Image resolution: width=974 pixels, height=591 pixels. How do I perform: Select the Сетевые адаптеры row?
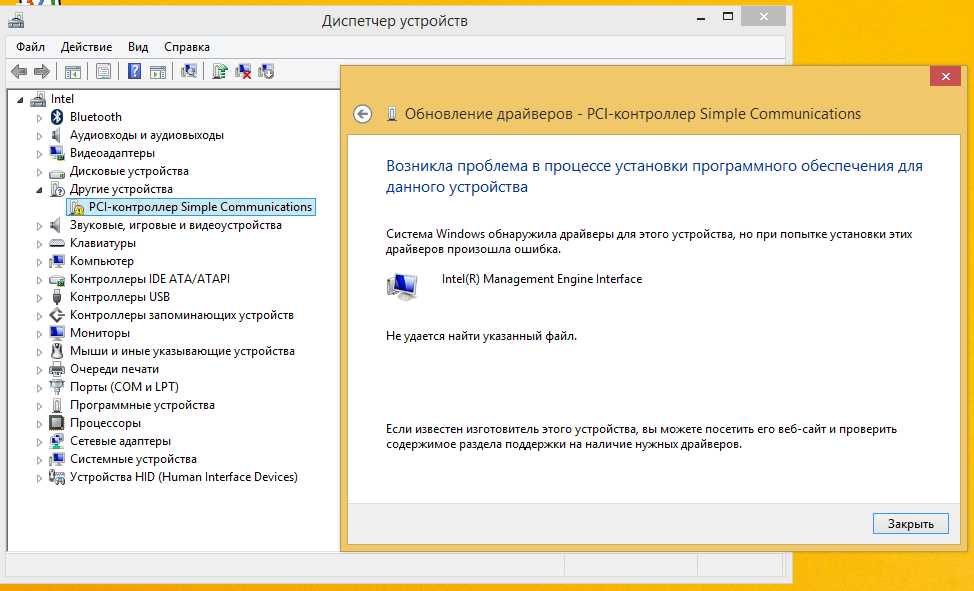click(121, 441)
